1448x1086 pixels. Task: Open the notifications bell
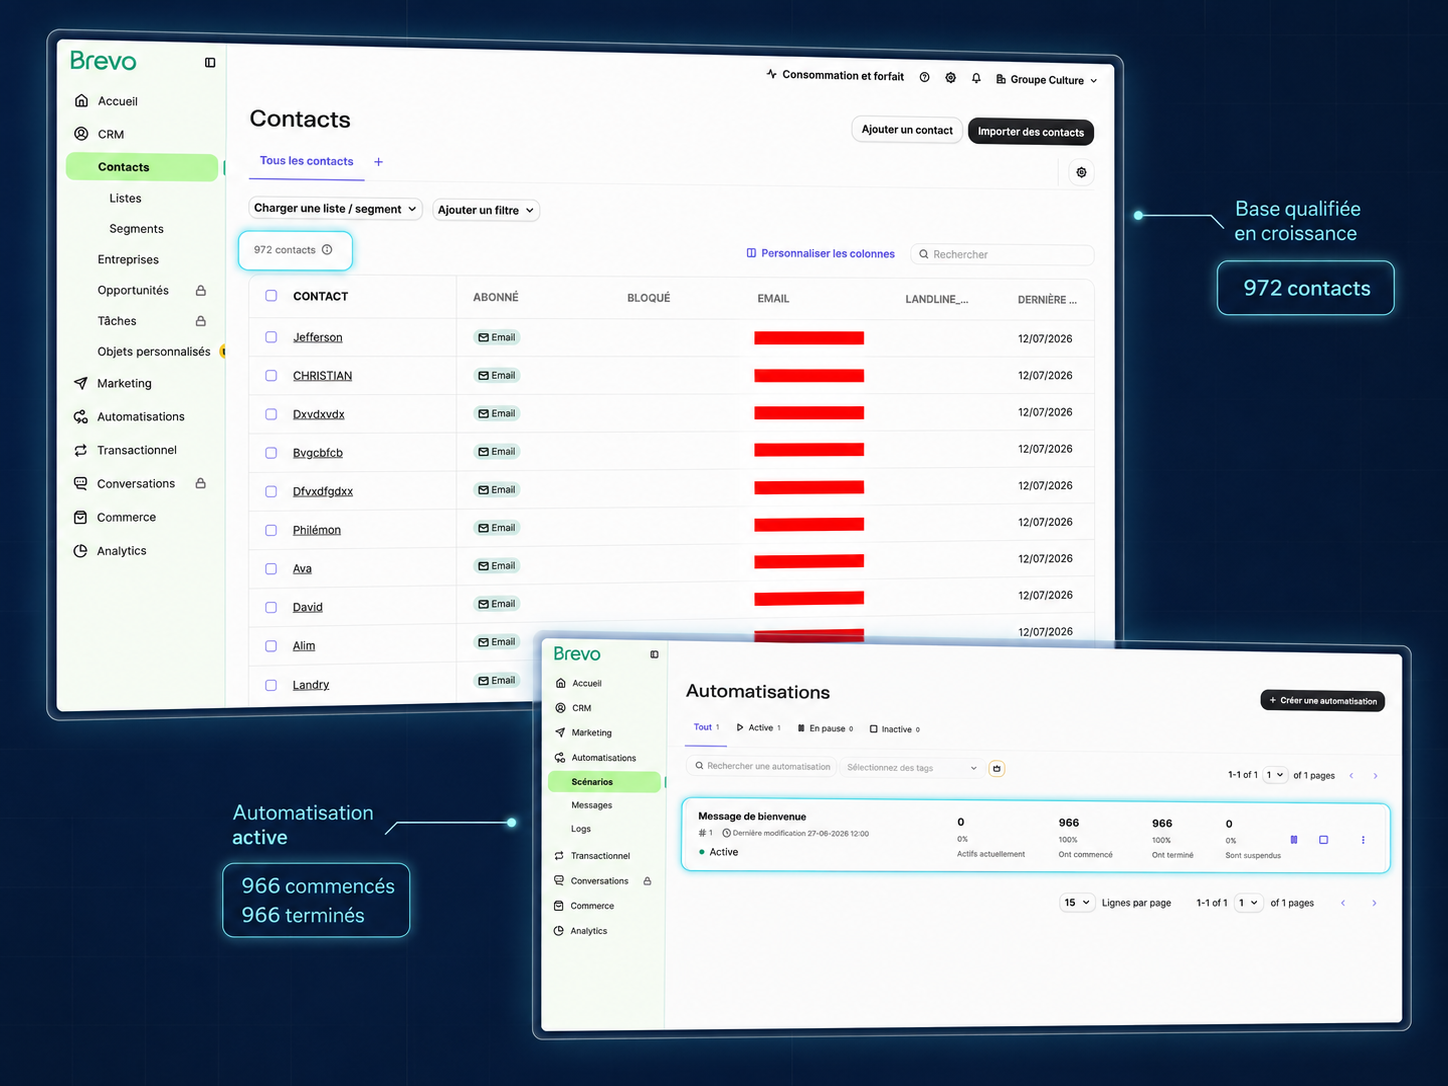coord(976,78)
